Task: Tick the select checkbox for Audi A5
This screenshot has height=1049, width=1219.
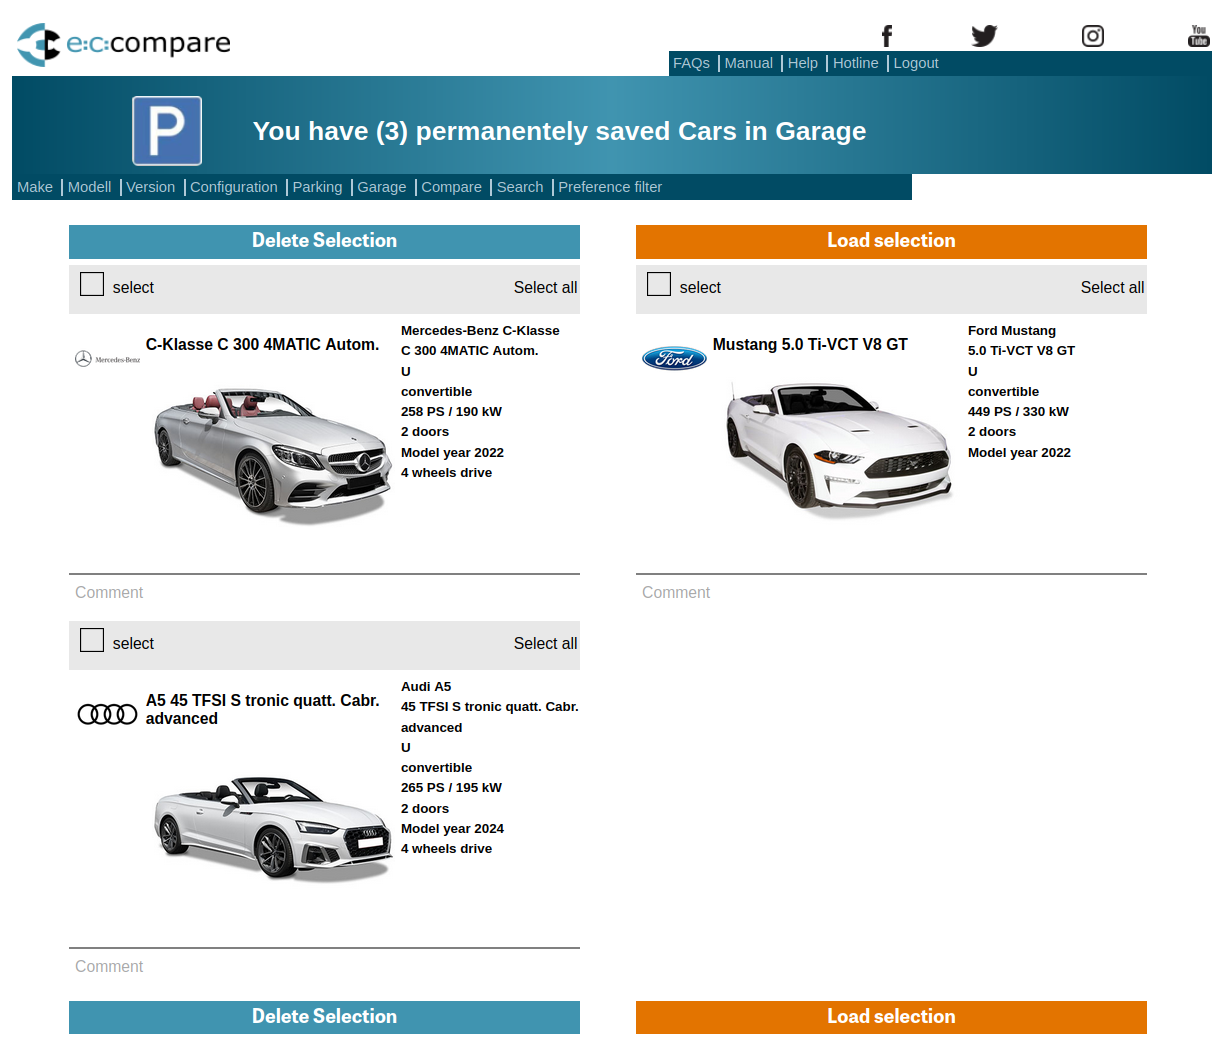Action: click(x=92, y=640)
